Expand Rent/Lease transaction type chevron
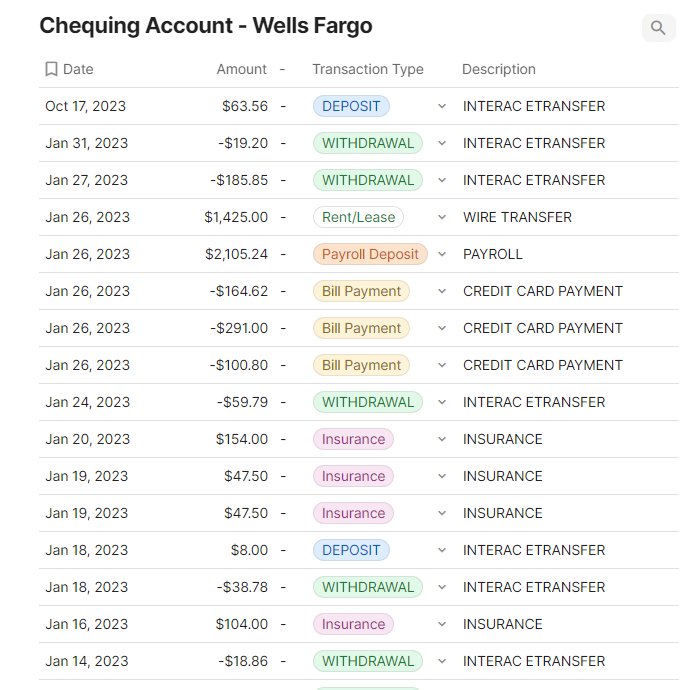693x690 pixels. 442,217
